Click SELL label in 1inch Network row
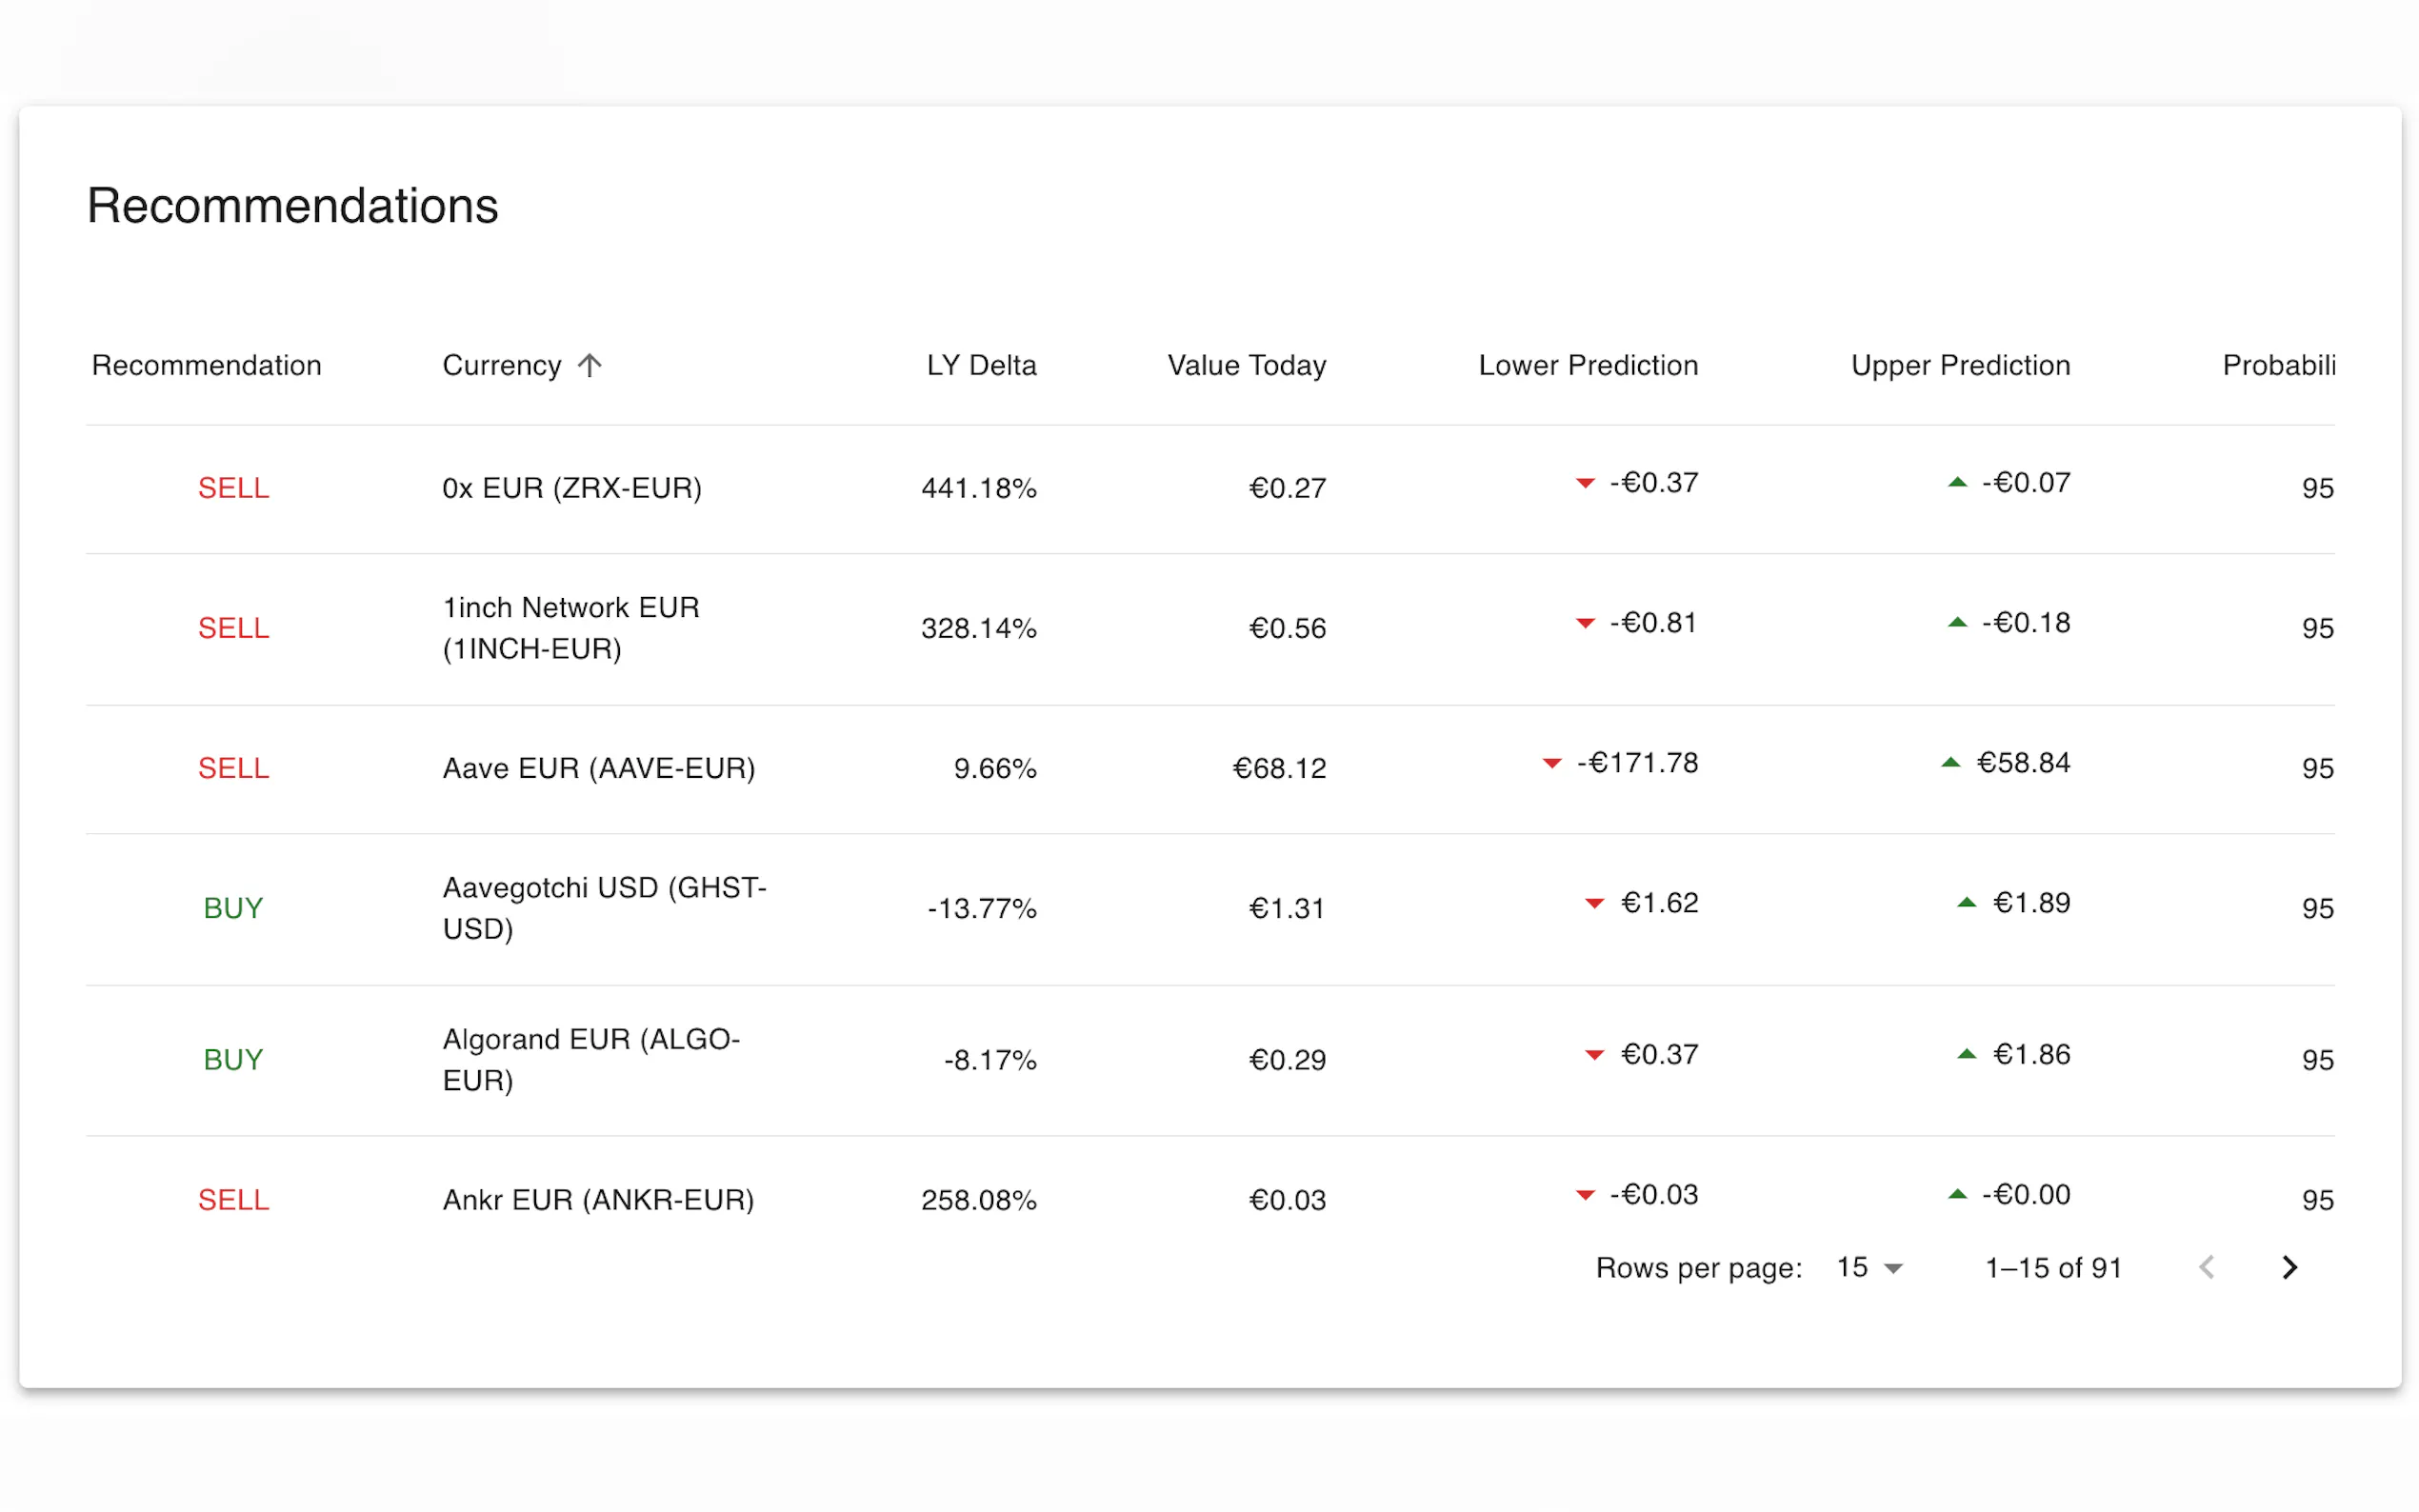Image resolution: width=2419 pixels, height=1512 pixels. [233, 628]
